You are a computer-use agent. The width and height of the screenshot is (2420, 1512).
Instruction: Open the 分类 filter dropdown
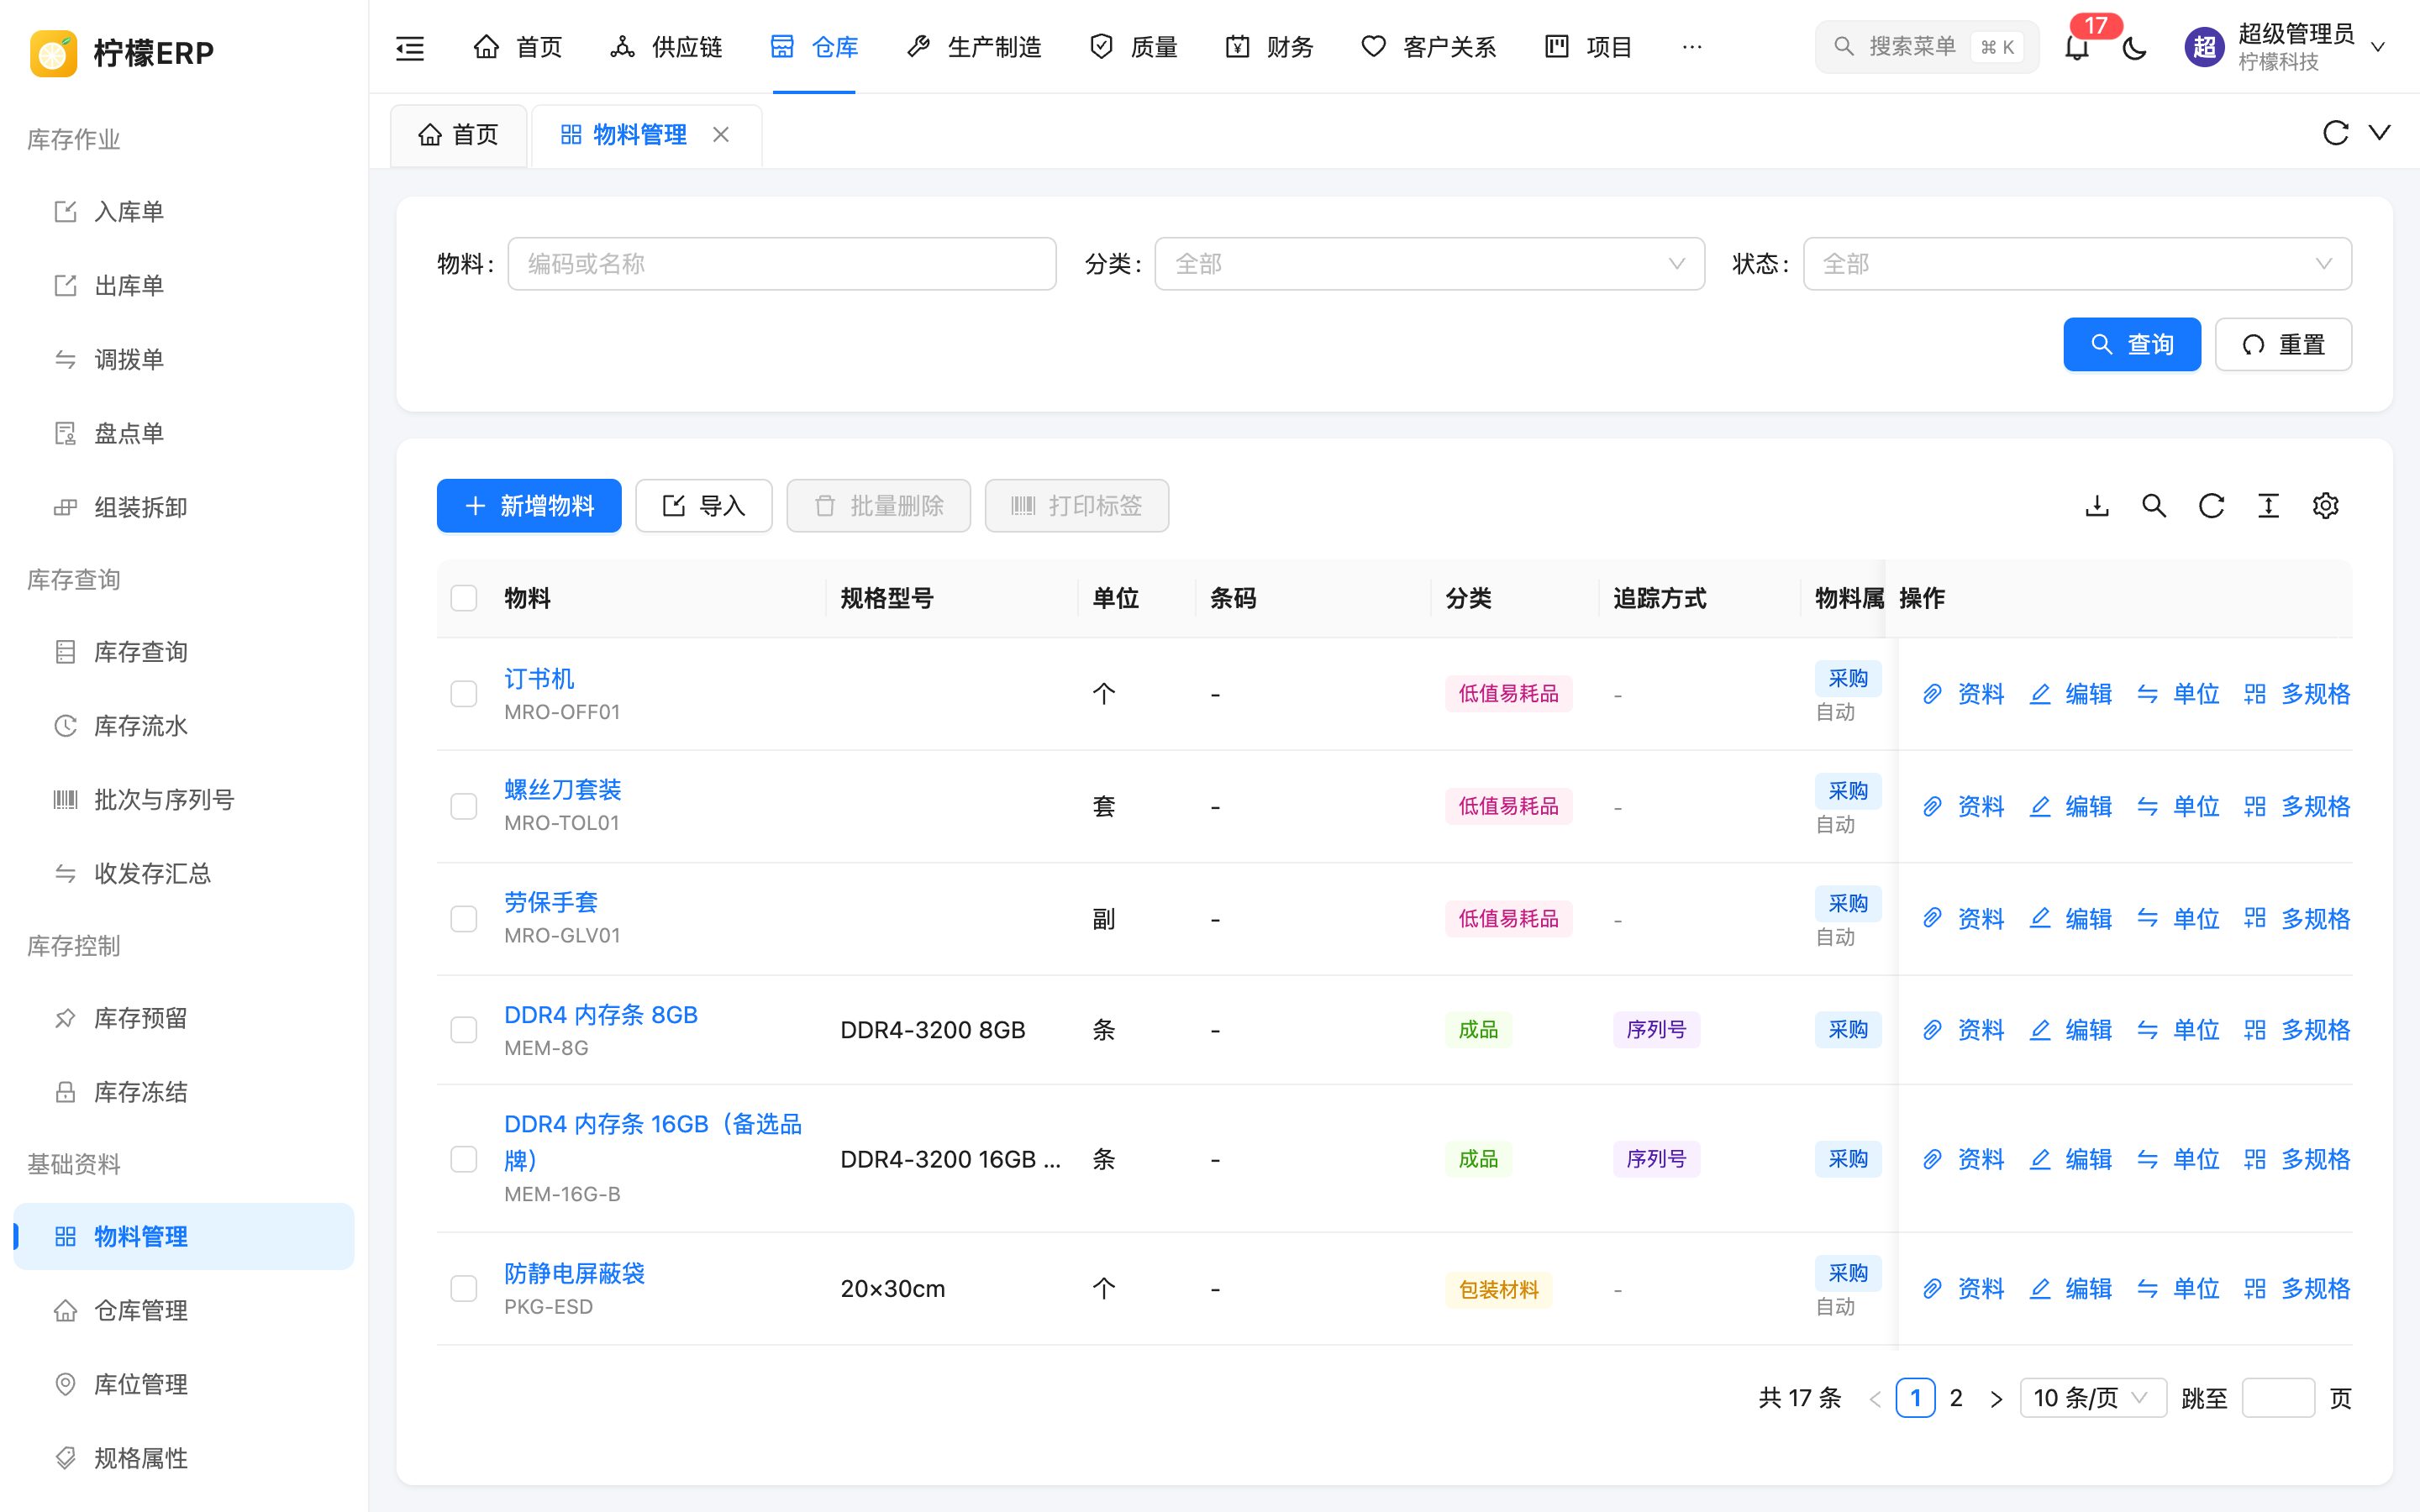coord(1429,264)
